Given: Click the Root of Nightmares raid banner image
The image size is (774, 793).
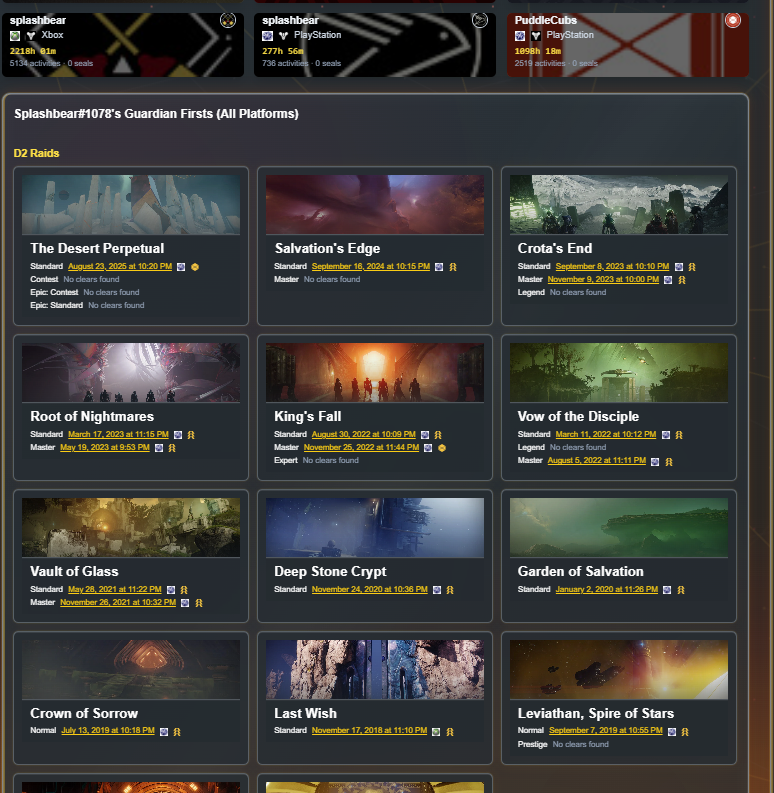Looking at the screenshot, I should pyautogui.click(x=131, y=373).
